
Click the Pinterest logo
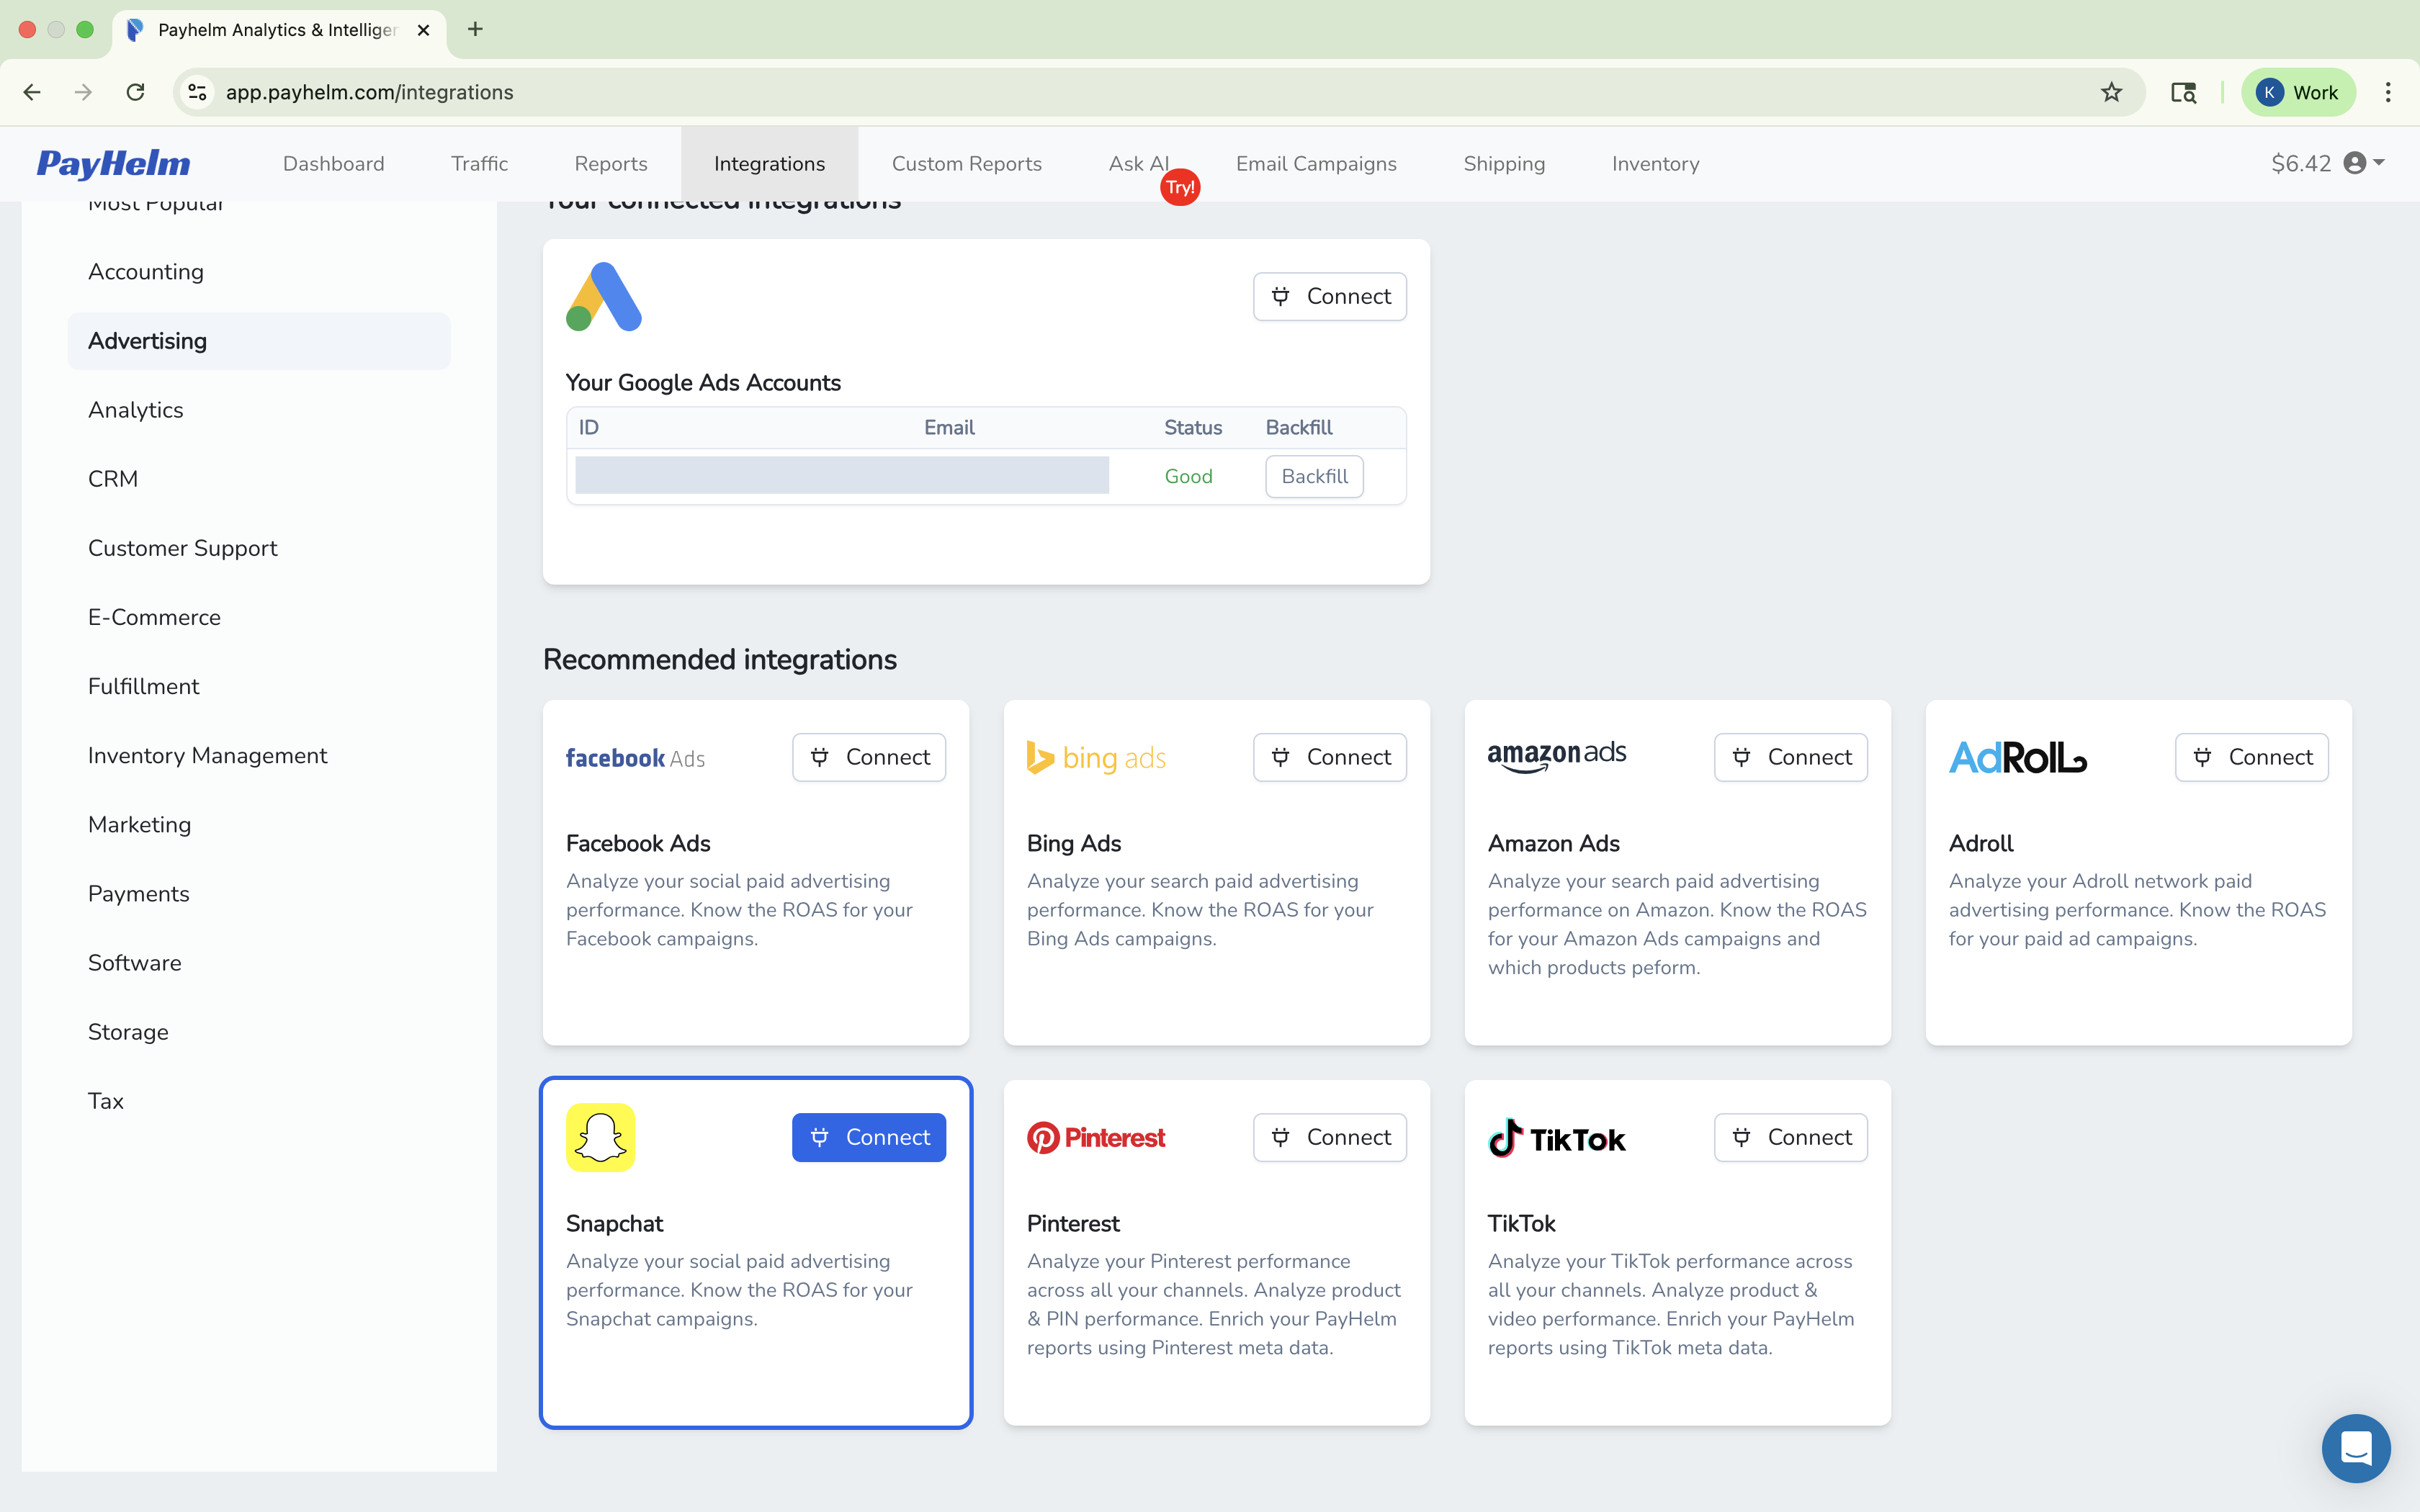click(x=1095, y=1137)
